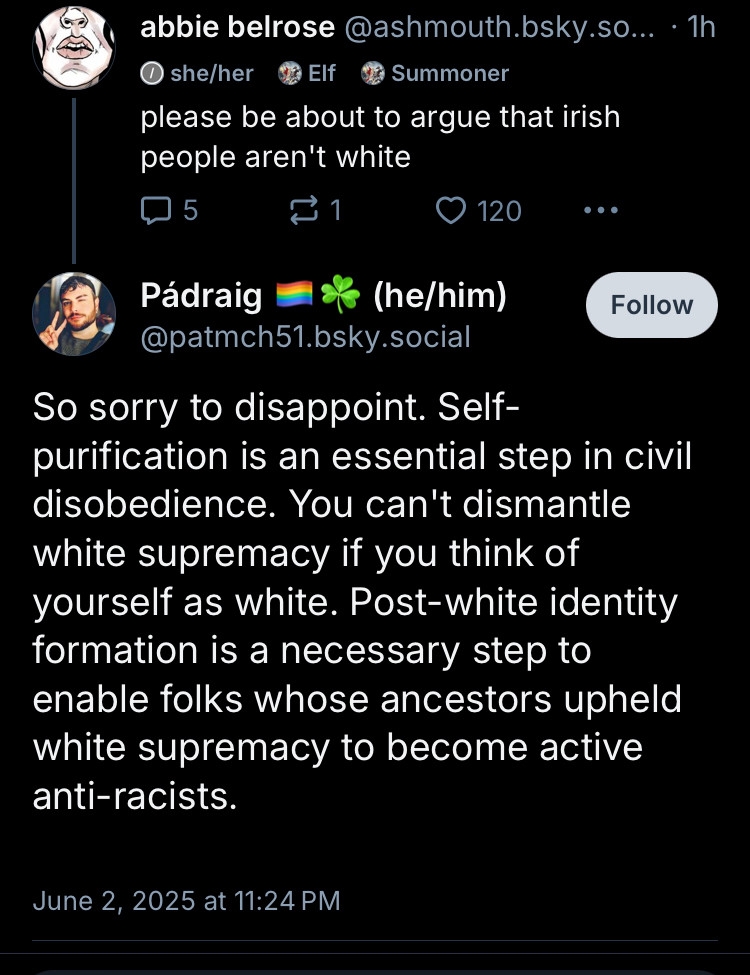The height and width of the screenshot is (975, 750).
Task: Open the abbie belrose display name link
Action: pyautogui.click(x=237, y=27)
